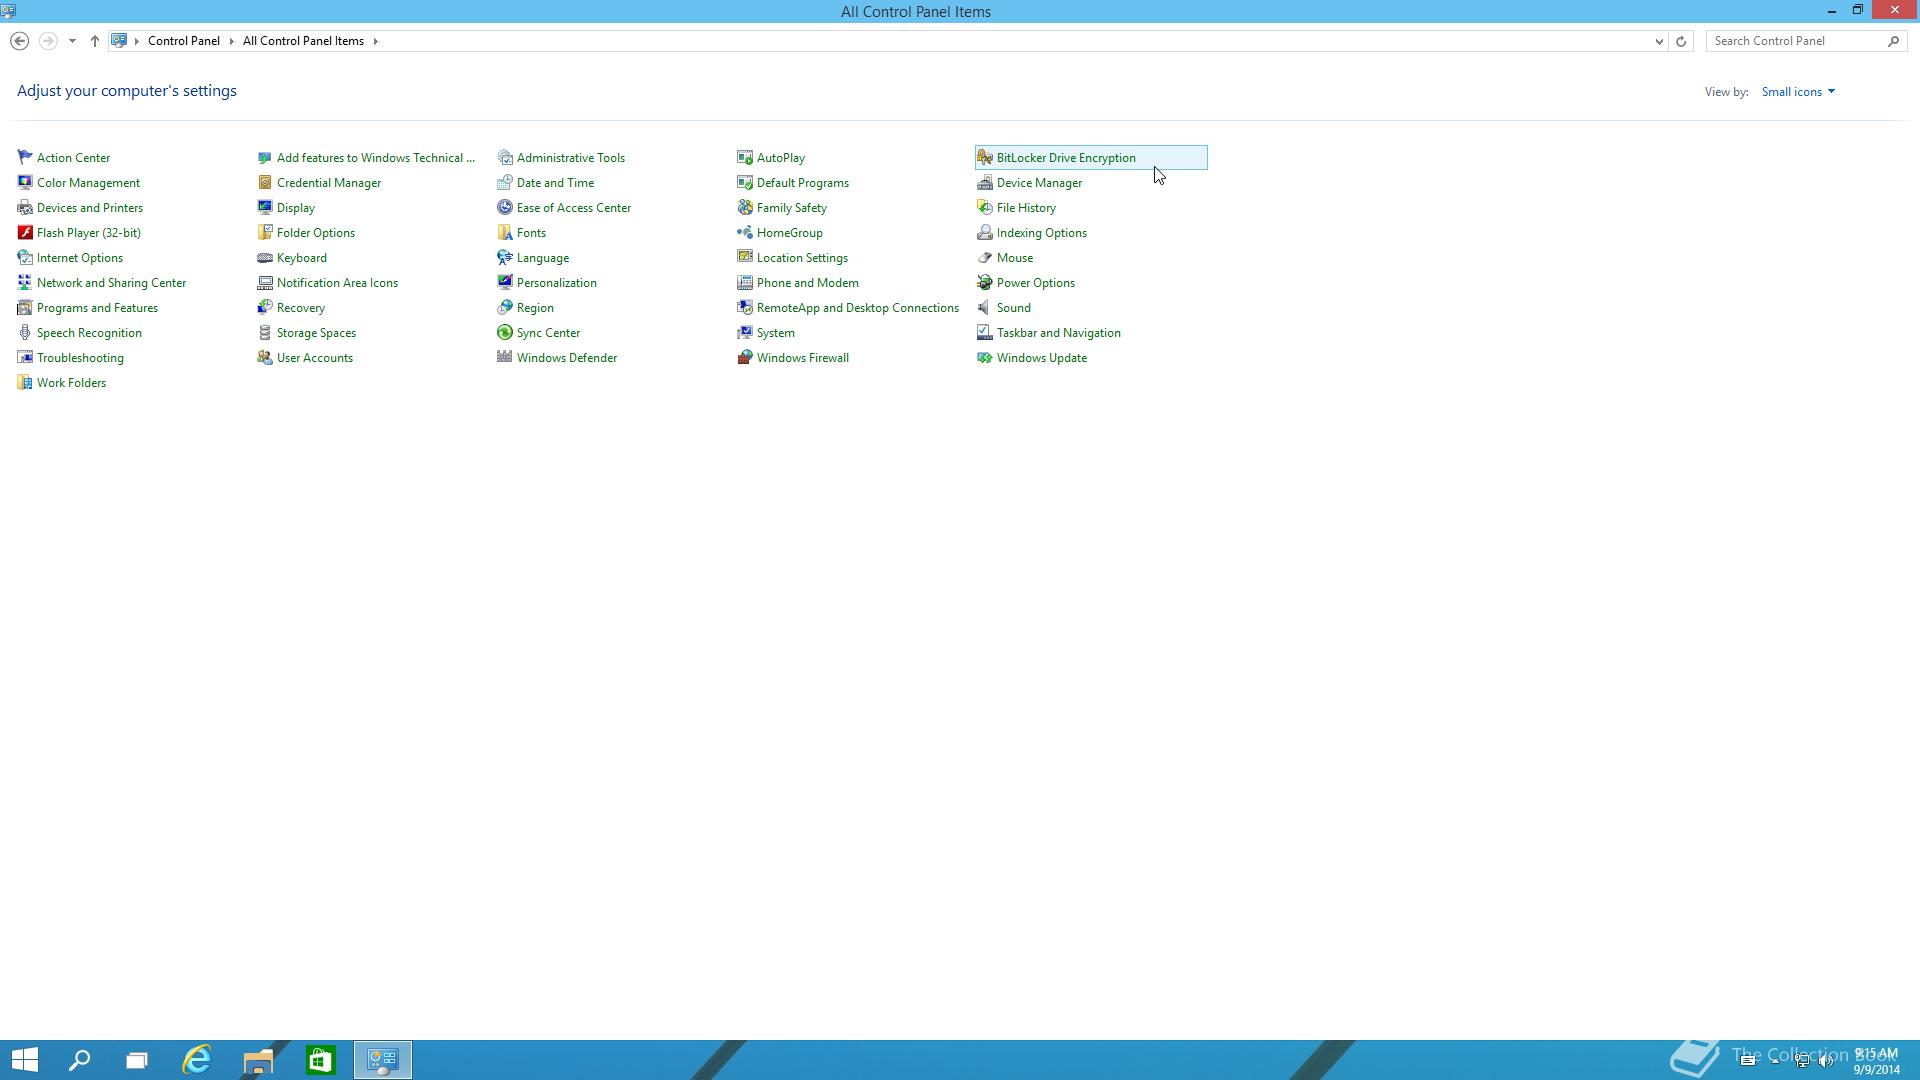
Task: Open Notification Area Icons
Action: (337, 282)
